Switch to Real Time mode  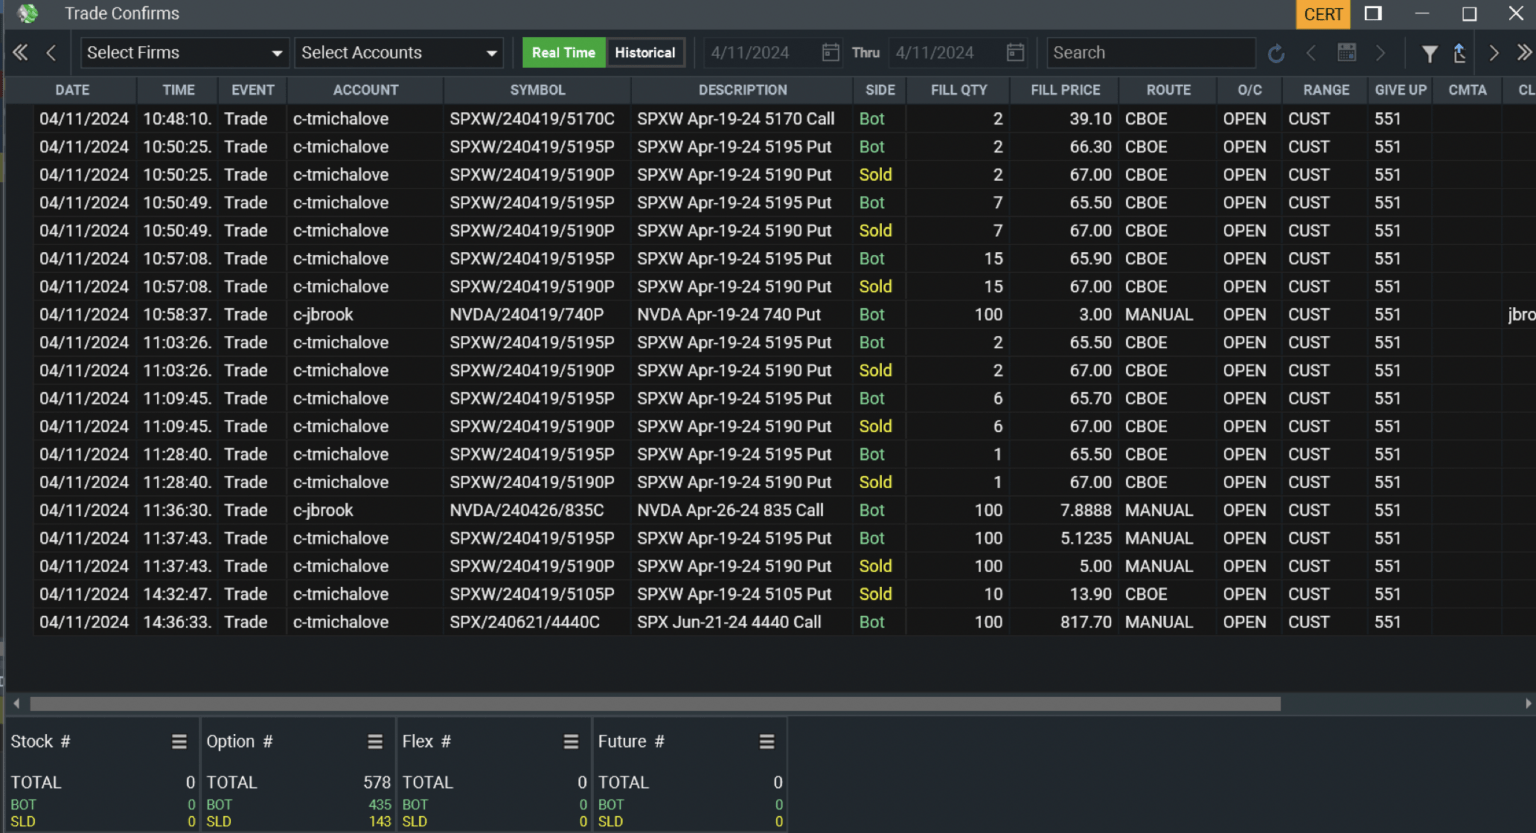click(563, 52)
